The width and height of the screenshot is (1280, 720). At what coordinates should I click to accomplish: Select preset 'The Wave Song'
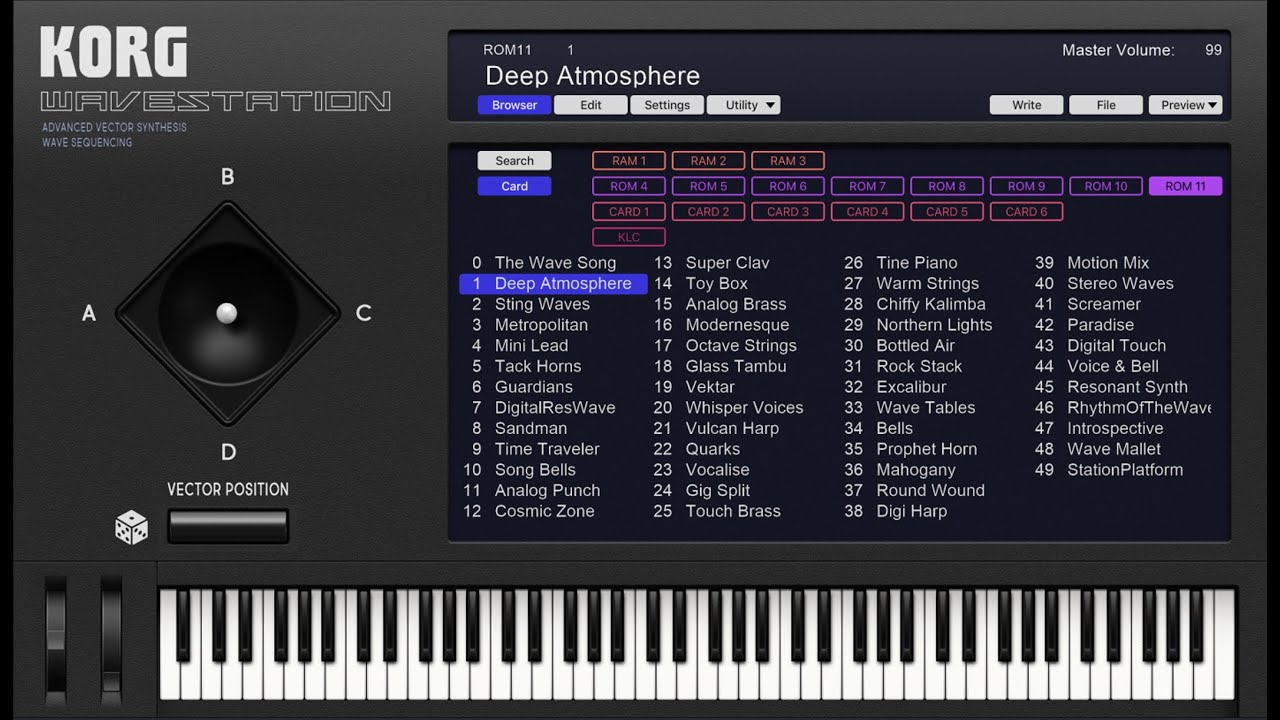point(555,263)
